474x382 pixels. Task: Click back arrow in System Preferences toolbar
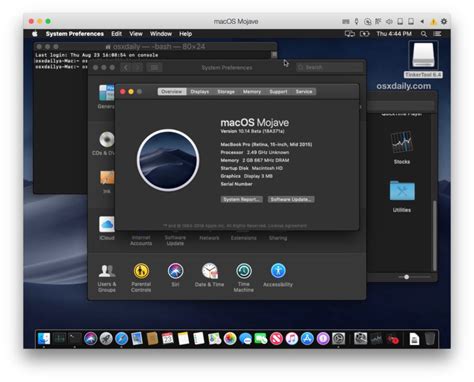pos(126,68)
